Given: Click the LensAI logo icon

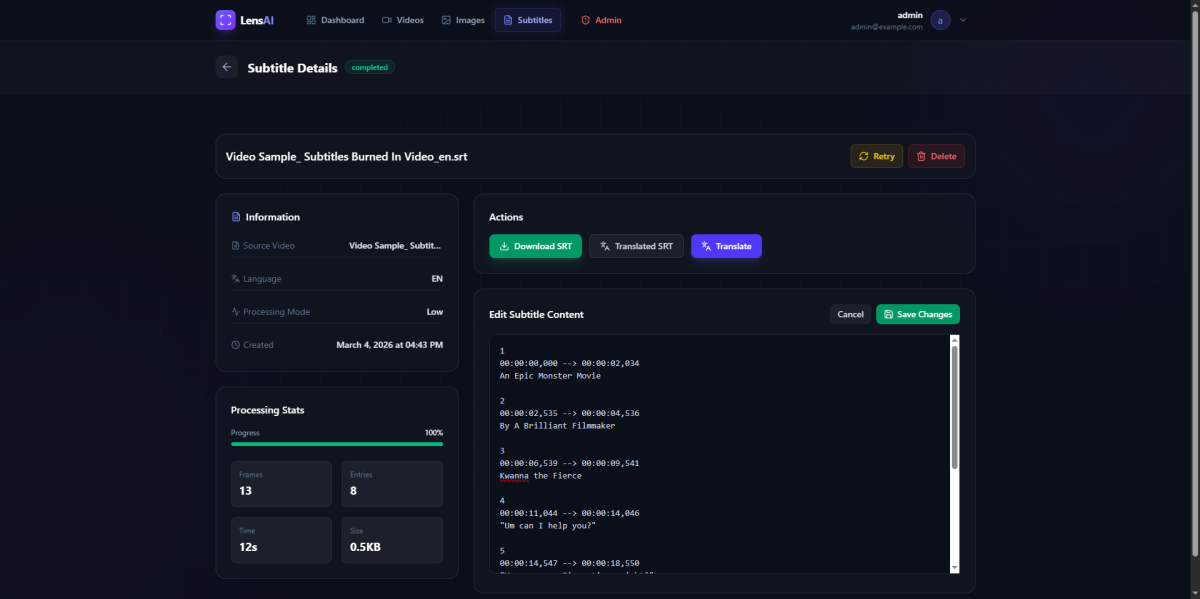Looking at the screenshot, I should [225, 20].
